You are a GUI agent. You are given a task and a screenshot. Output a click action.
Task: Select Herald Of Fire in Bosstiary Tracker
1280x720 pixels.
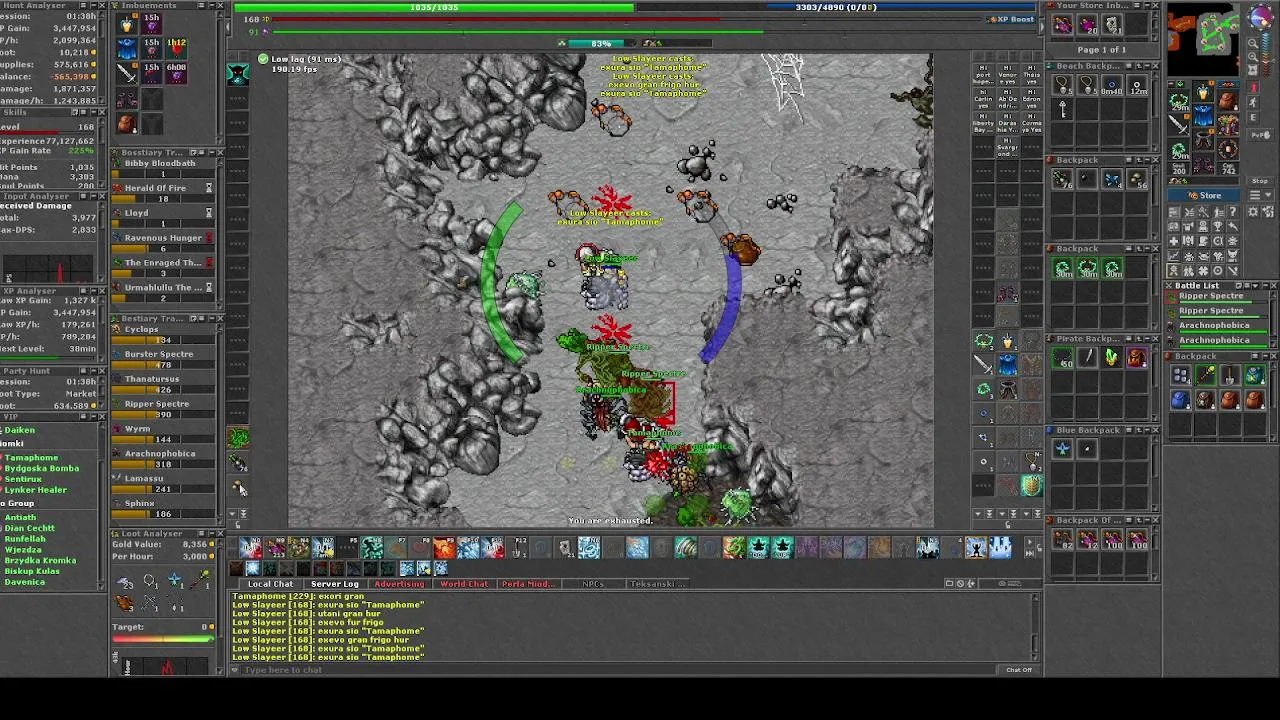point(163,192)
